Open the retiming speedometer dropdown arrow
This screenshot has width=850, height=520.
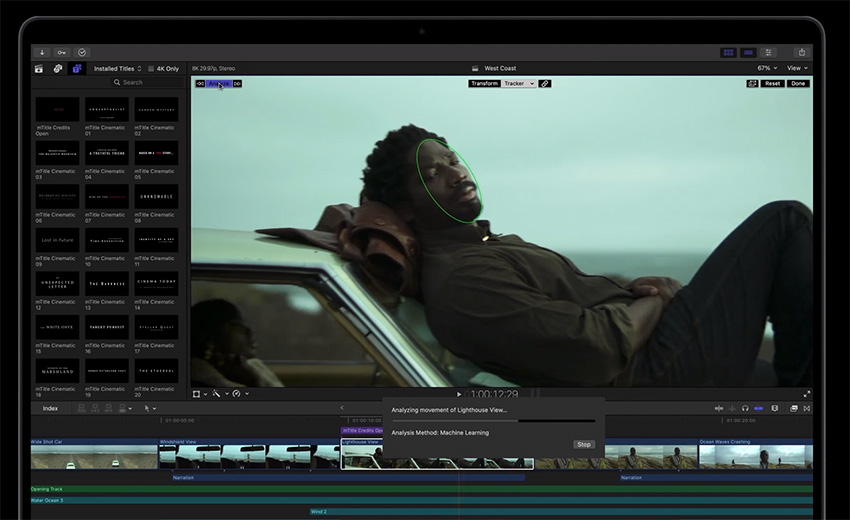coord(247,394)
